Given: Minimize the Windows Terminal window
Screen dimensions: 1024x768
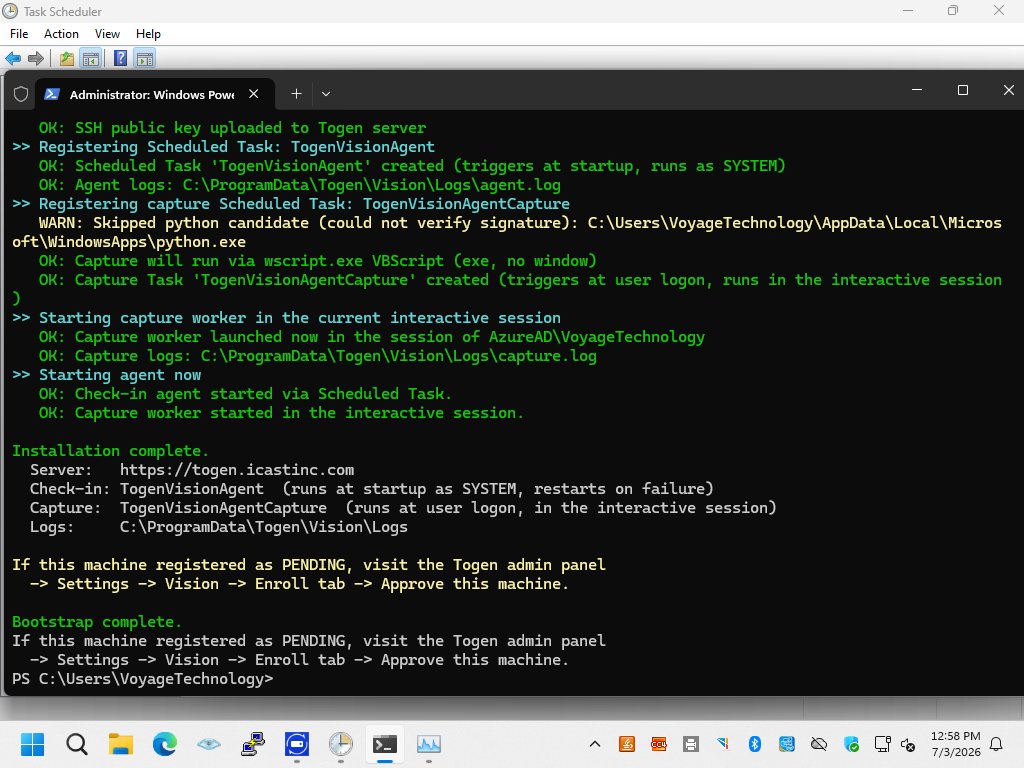Looking at the screenshot, I should (x=917, y=90).
